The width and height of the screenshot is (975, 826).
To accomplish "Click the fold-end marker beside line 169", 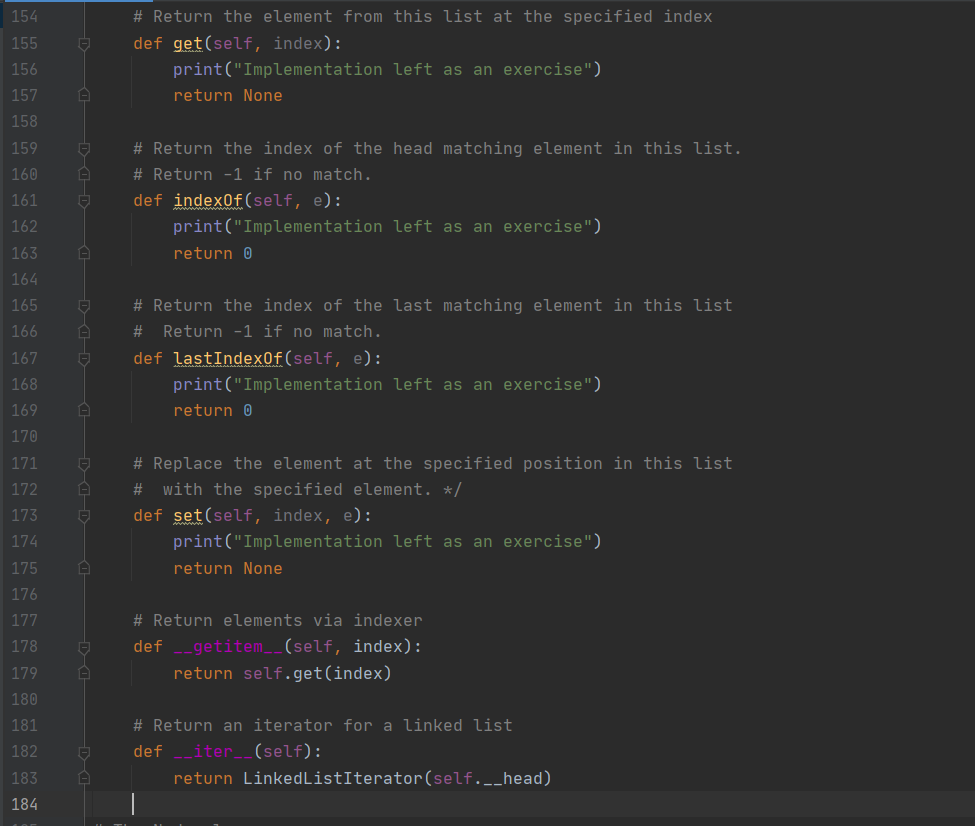I will (x=84, y=410).
